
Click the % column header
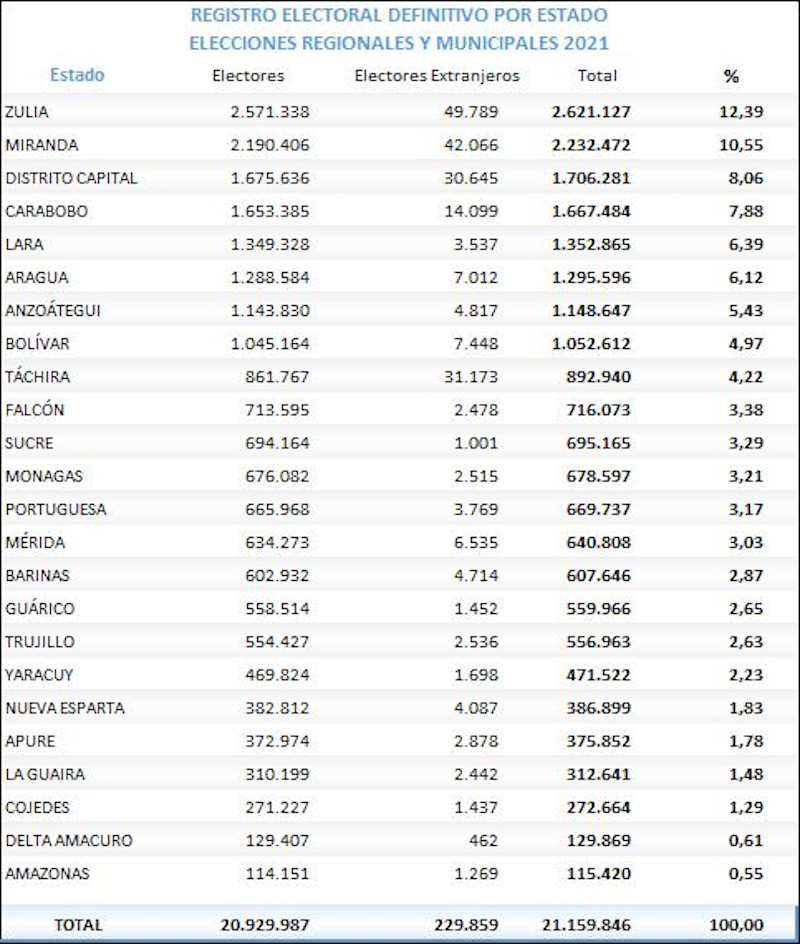pyautogui.click(x=731, y=76)
